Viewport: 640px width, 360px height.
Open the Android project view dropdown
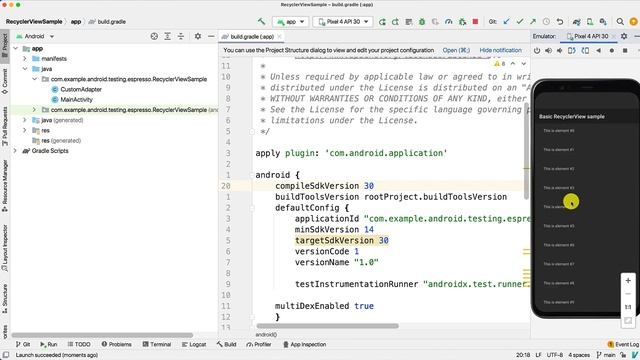(x=35, y=36)
